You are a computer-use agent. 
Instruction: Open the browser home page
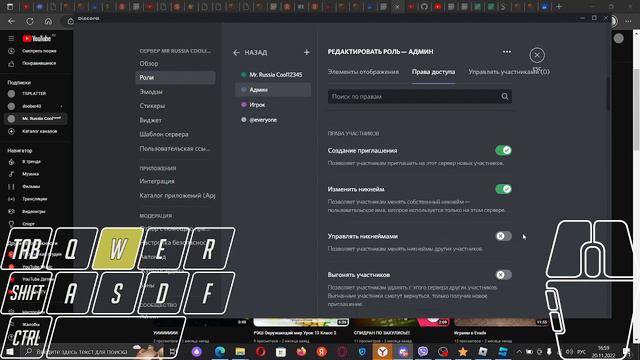(x=48, y=21)
